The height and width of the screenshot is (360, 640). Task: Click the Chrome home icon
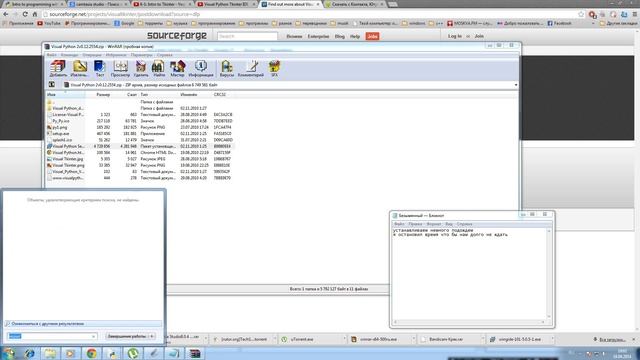pyautogui.click(x=35, y=14)
